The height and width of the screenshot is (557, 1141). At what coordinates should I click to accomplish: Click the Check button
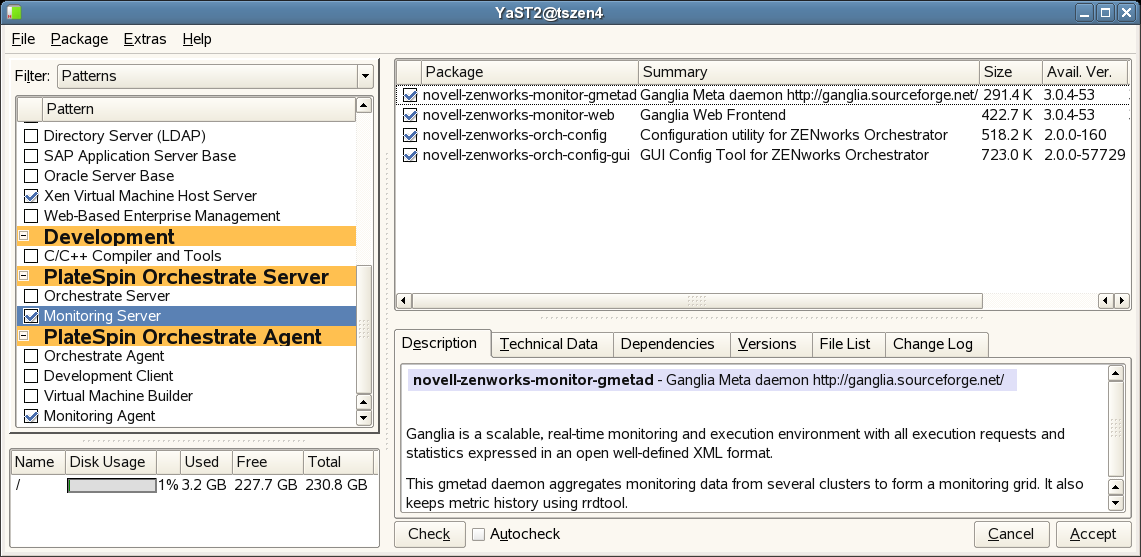(429, 534)
